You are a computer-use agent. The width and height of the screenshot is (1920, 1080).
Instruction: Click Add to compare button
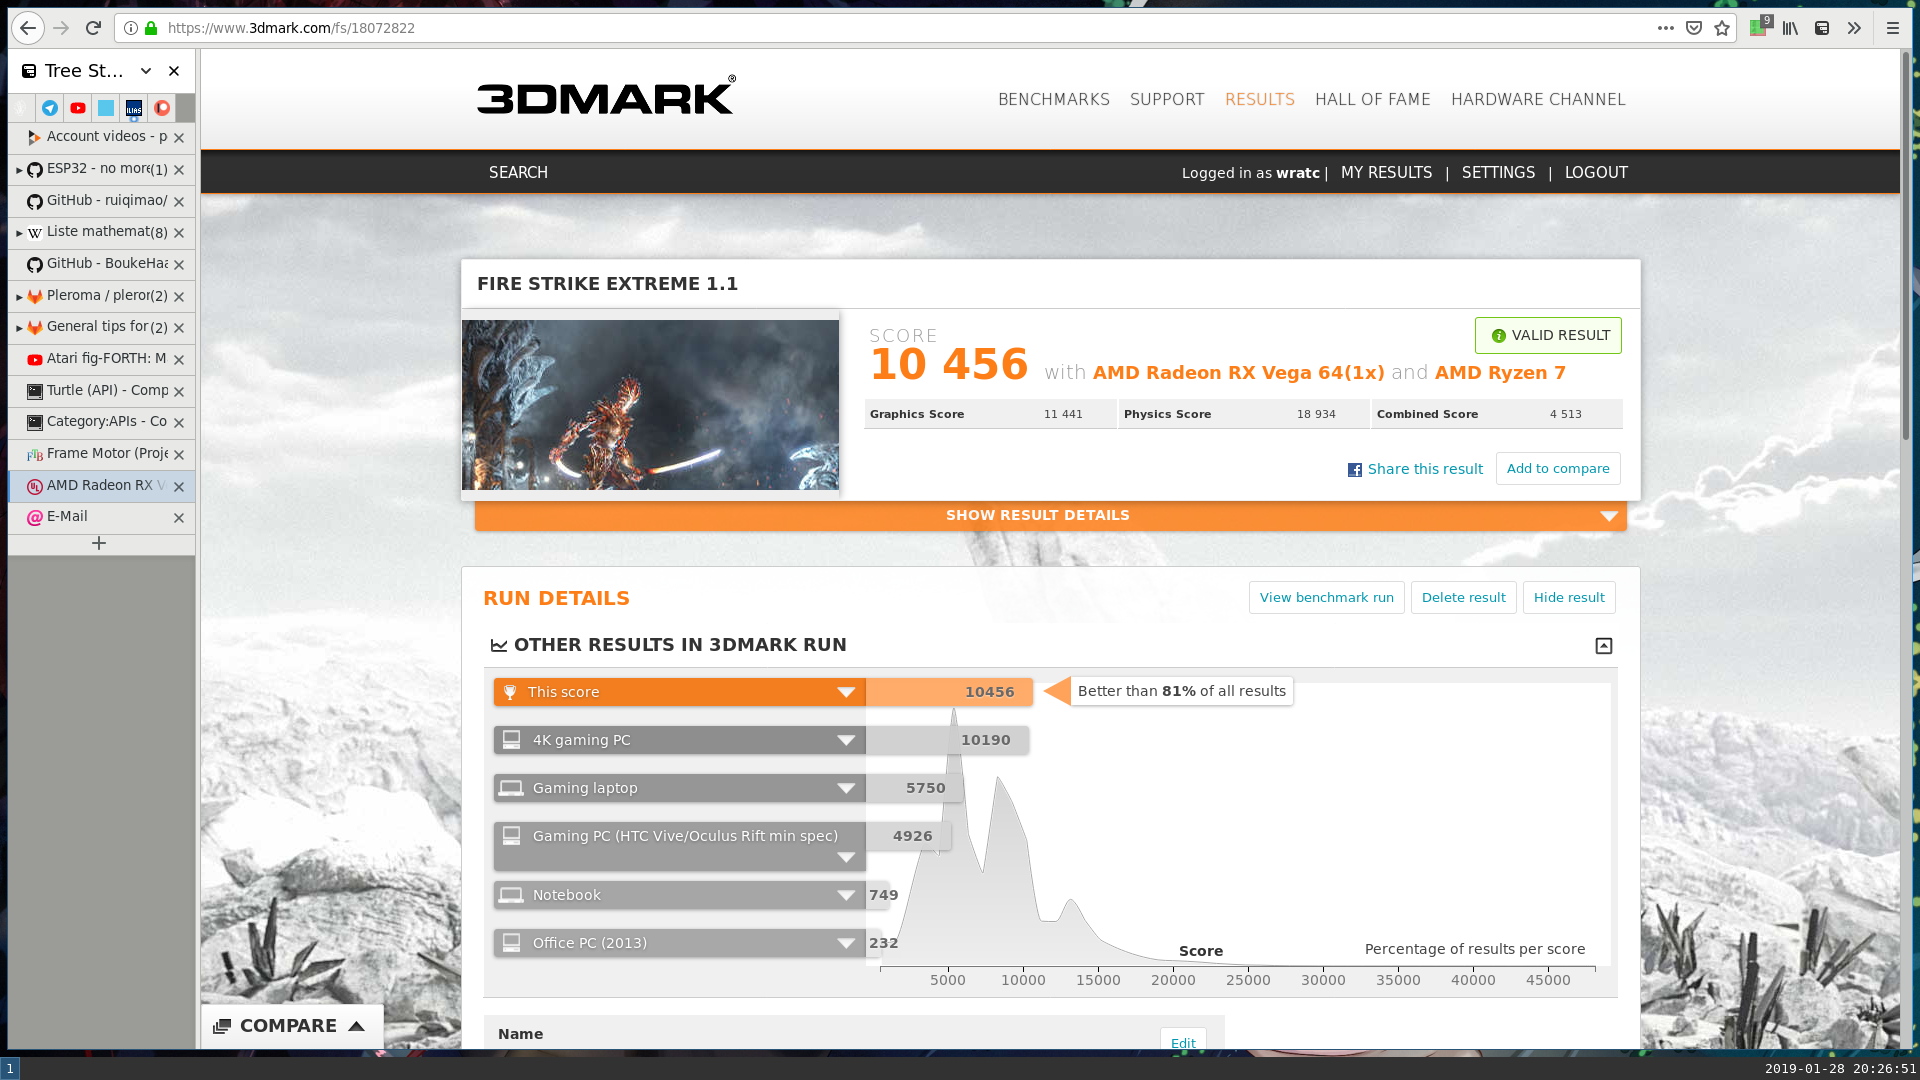point(1557,469)
